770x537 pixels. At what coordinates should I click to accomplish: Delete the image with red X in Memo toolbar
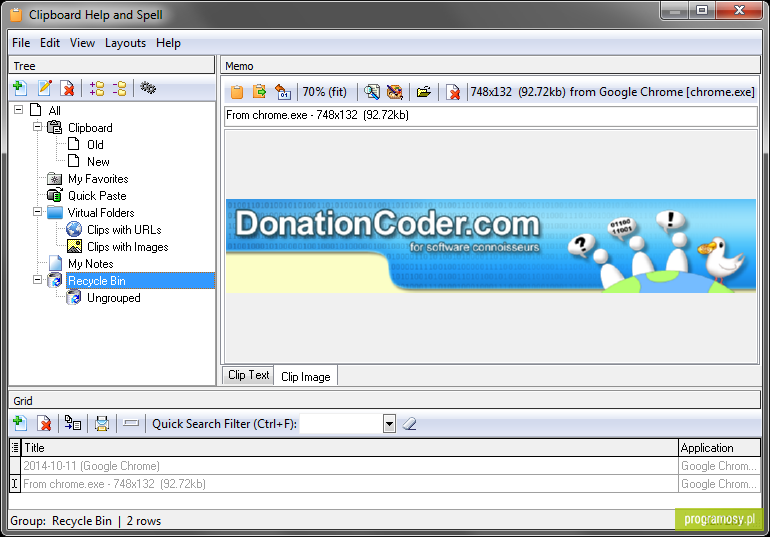pyautogui.click(x=453, y=92)
